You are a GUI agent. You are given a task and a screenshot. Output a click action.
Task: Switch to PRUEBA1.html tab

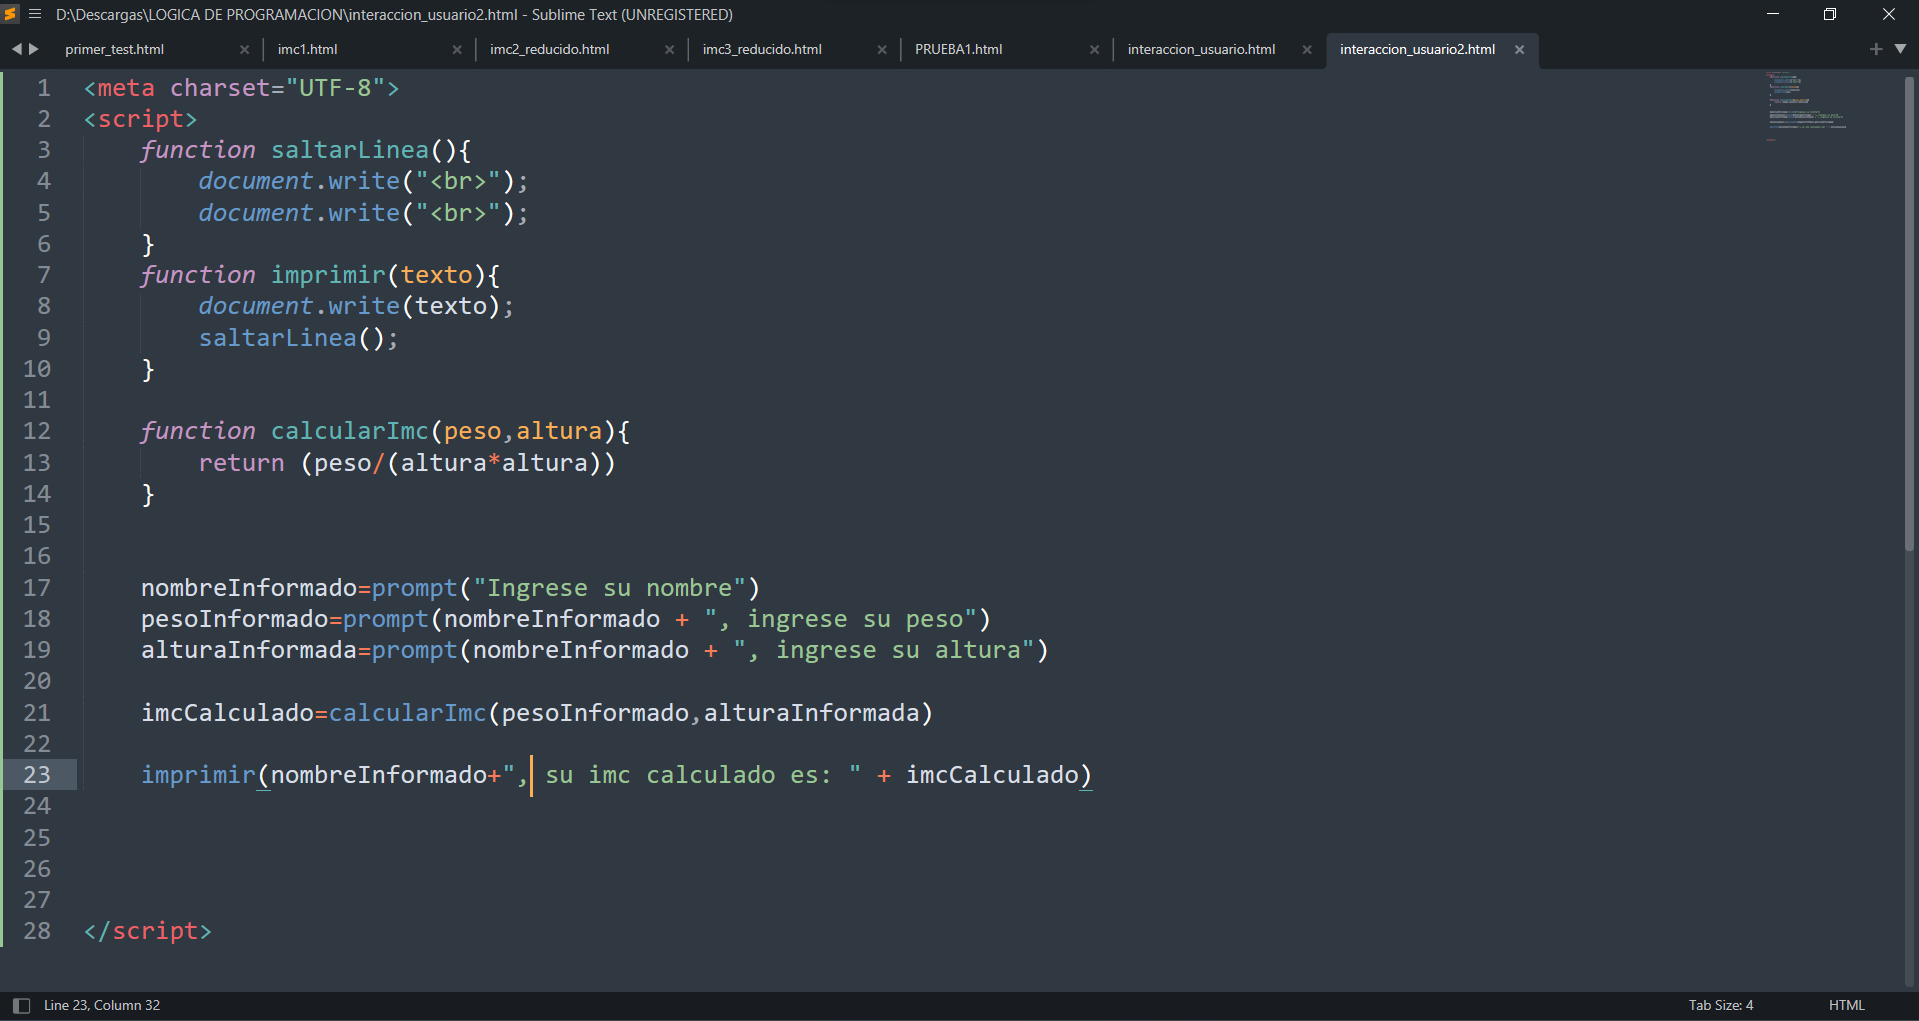tap(958, 49)
